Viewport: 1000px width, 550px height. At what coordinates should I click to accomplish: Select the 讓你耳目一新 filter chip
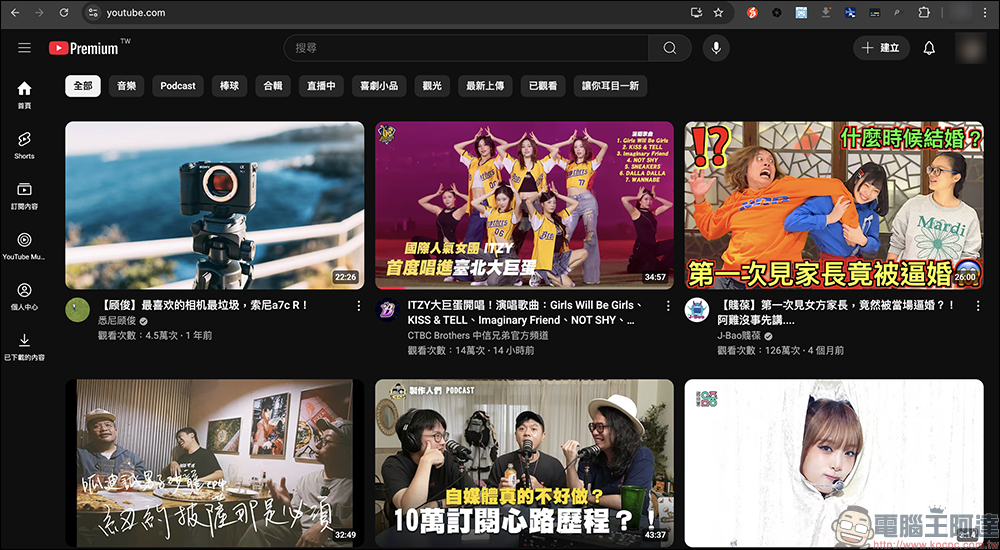(x=610, y=86)
